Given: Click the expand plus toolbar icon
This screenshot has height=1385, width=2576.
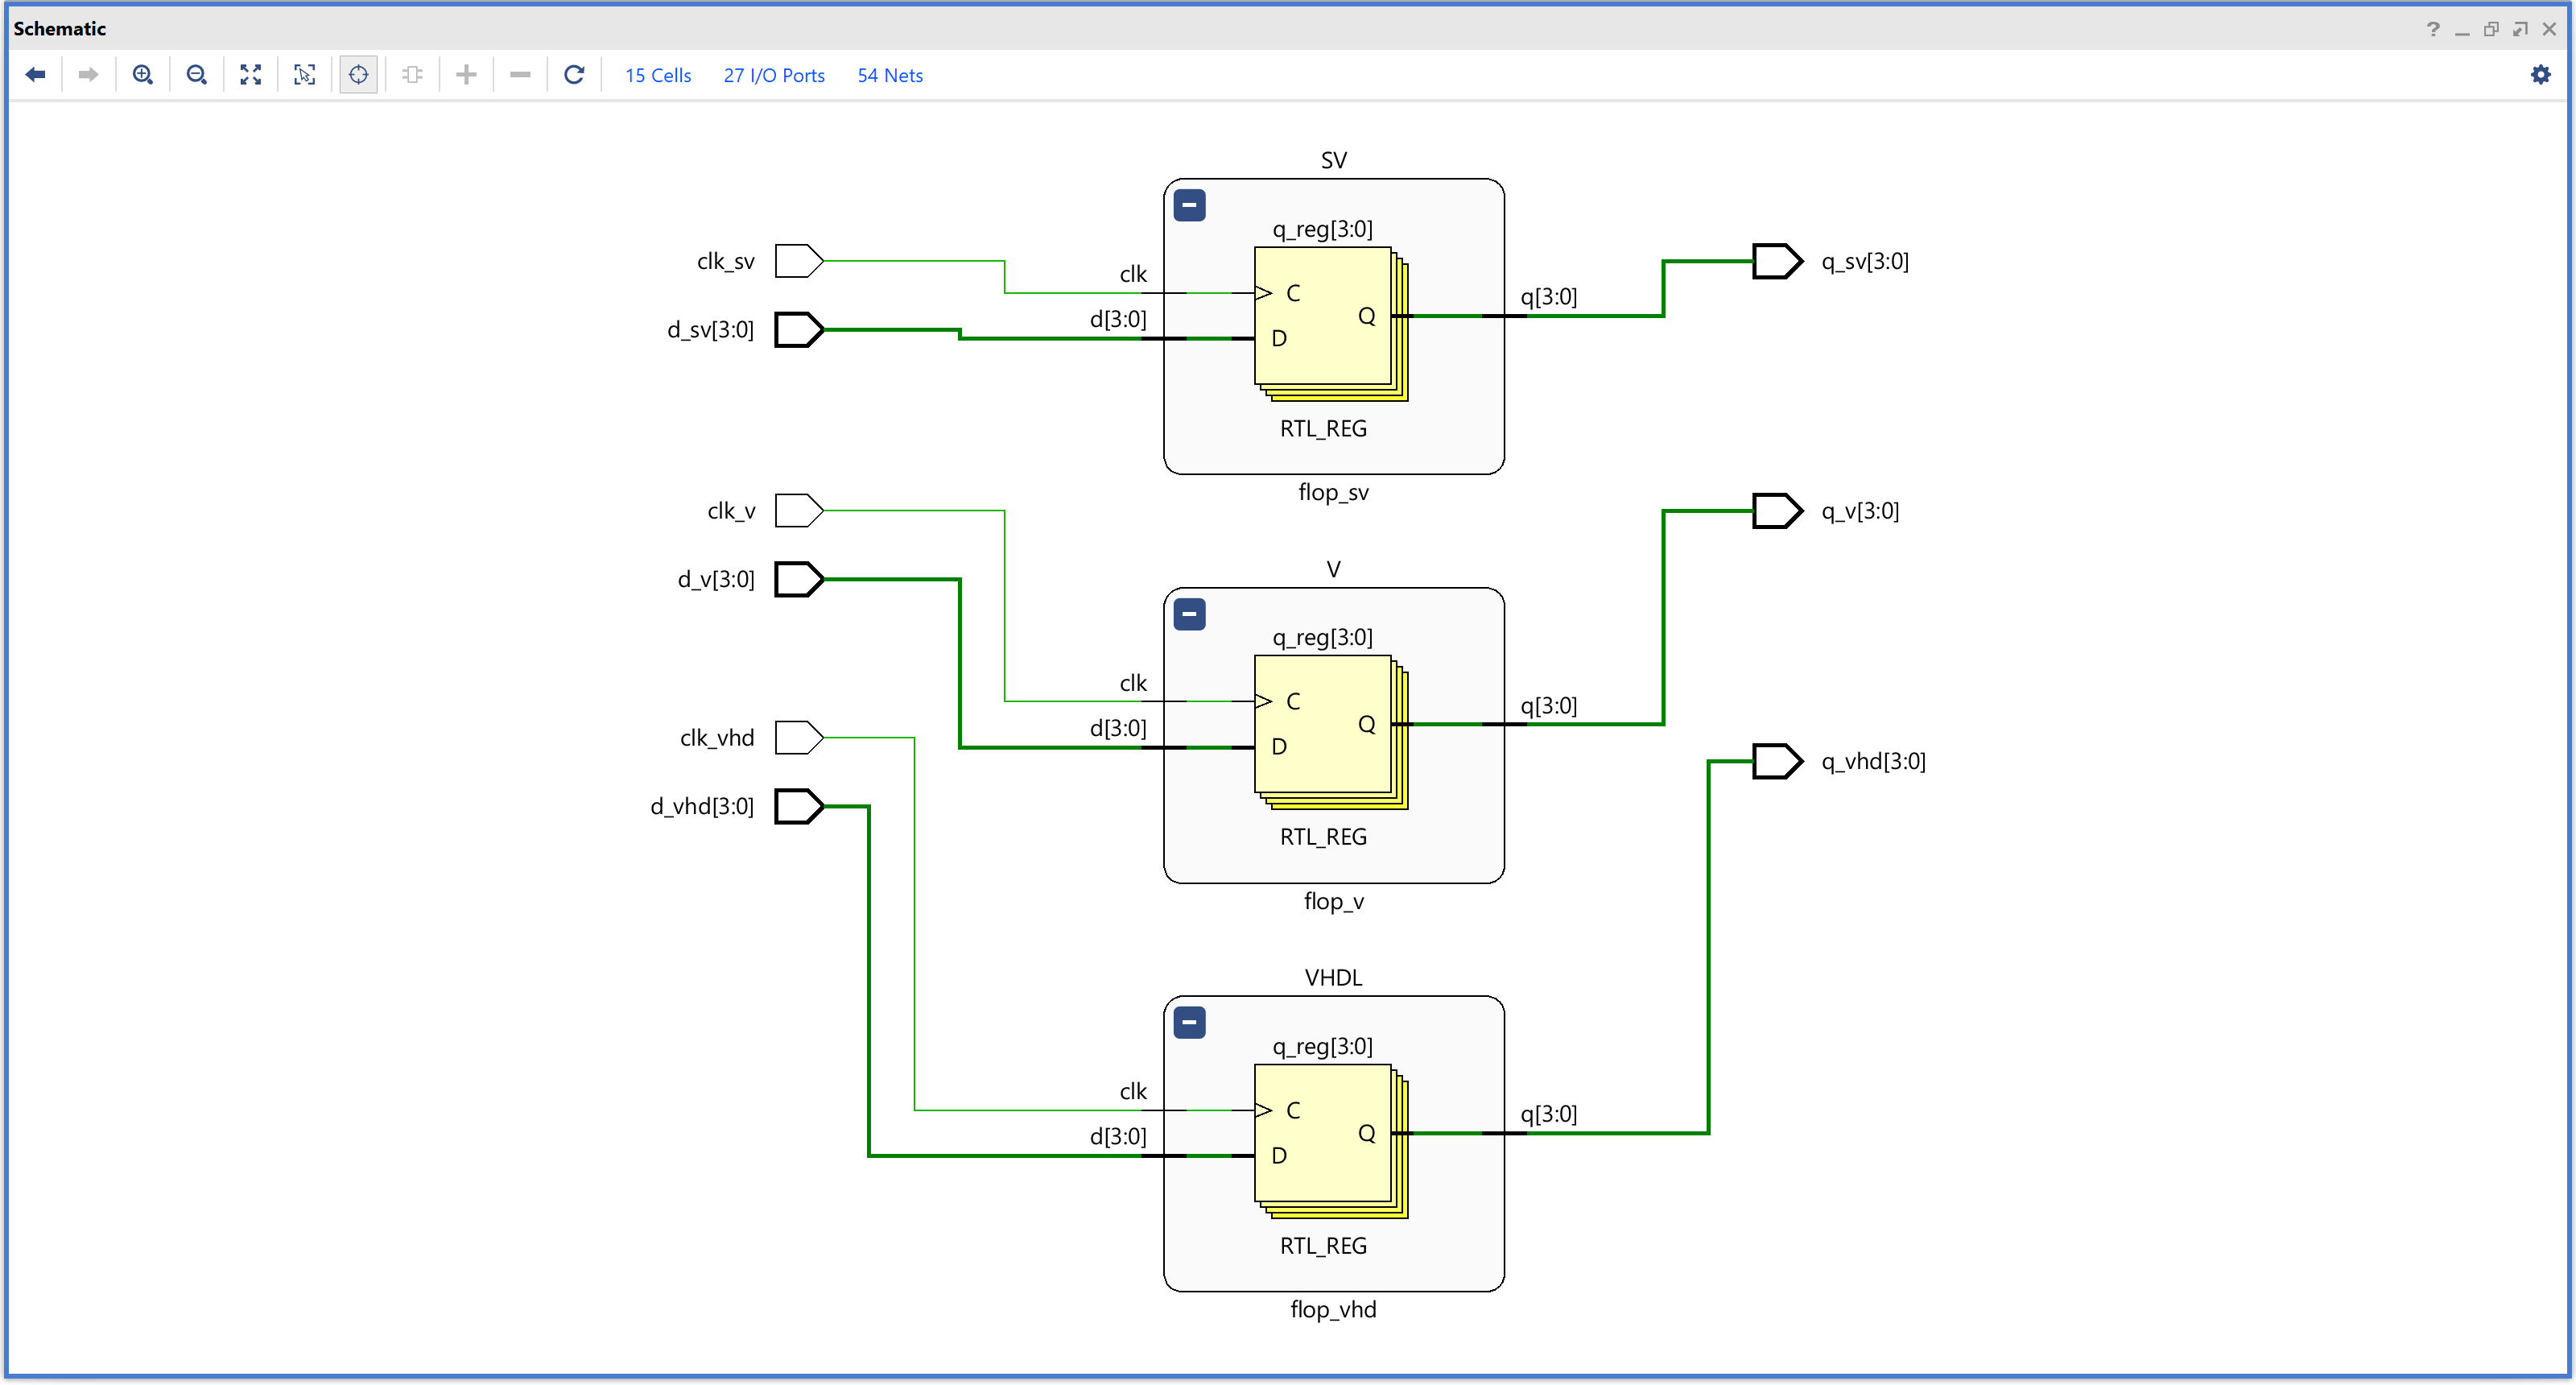Looking at the screenshot, I should pyautogui.click(x=466, y=75).
